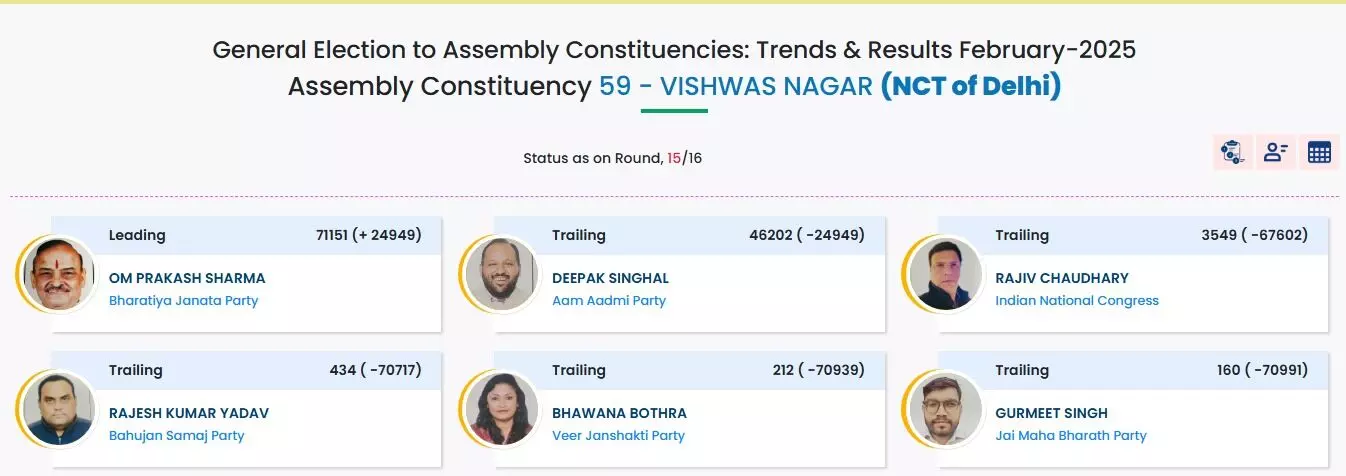Viewport: 1346px width, 476px height.
Task: Switch to the table grid view icon
Action: (1319, 152)
